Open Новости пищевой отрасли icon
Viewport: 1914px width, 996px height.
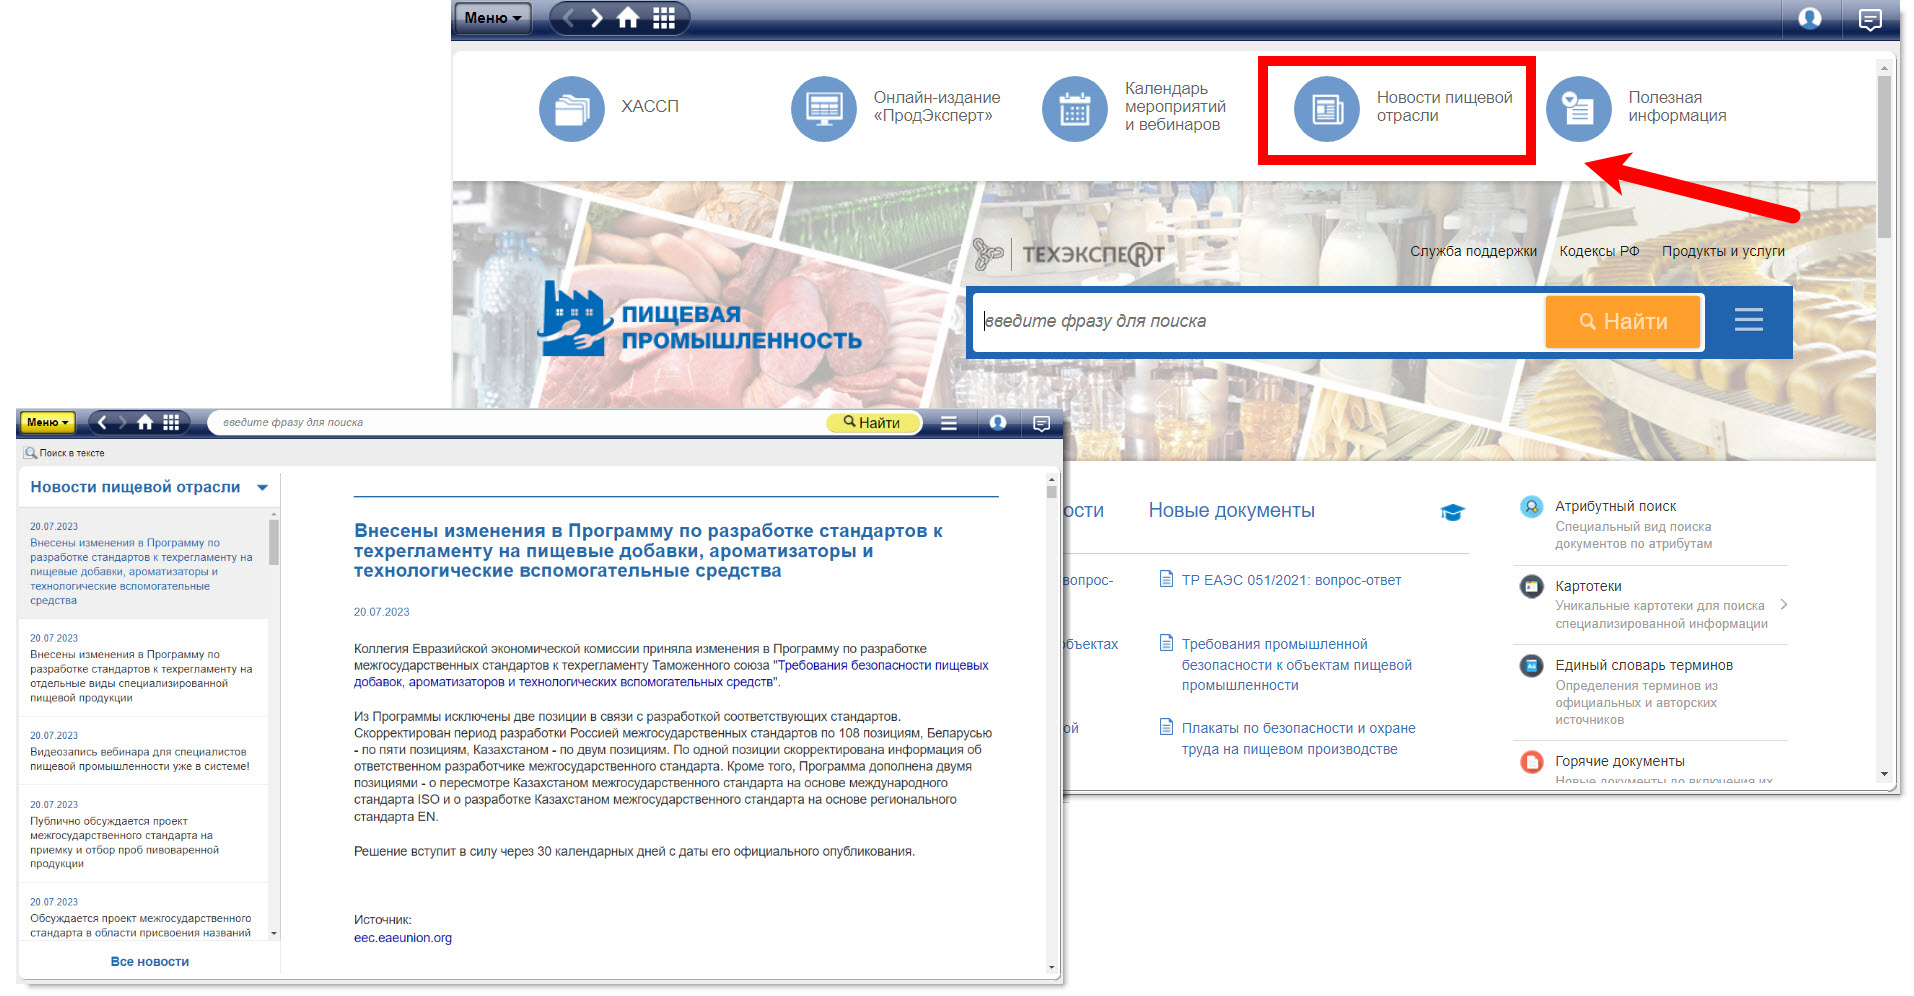click(x=1327, y=108)
